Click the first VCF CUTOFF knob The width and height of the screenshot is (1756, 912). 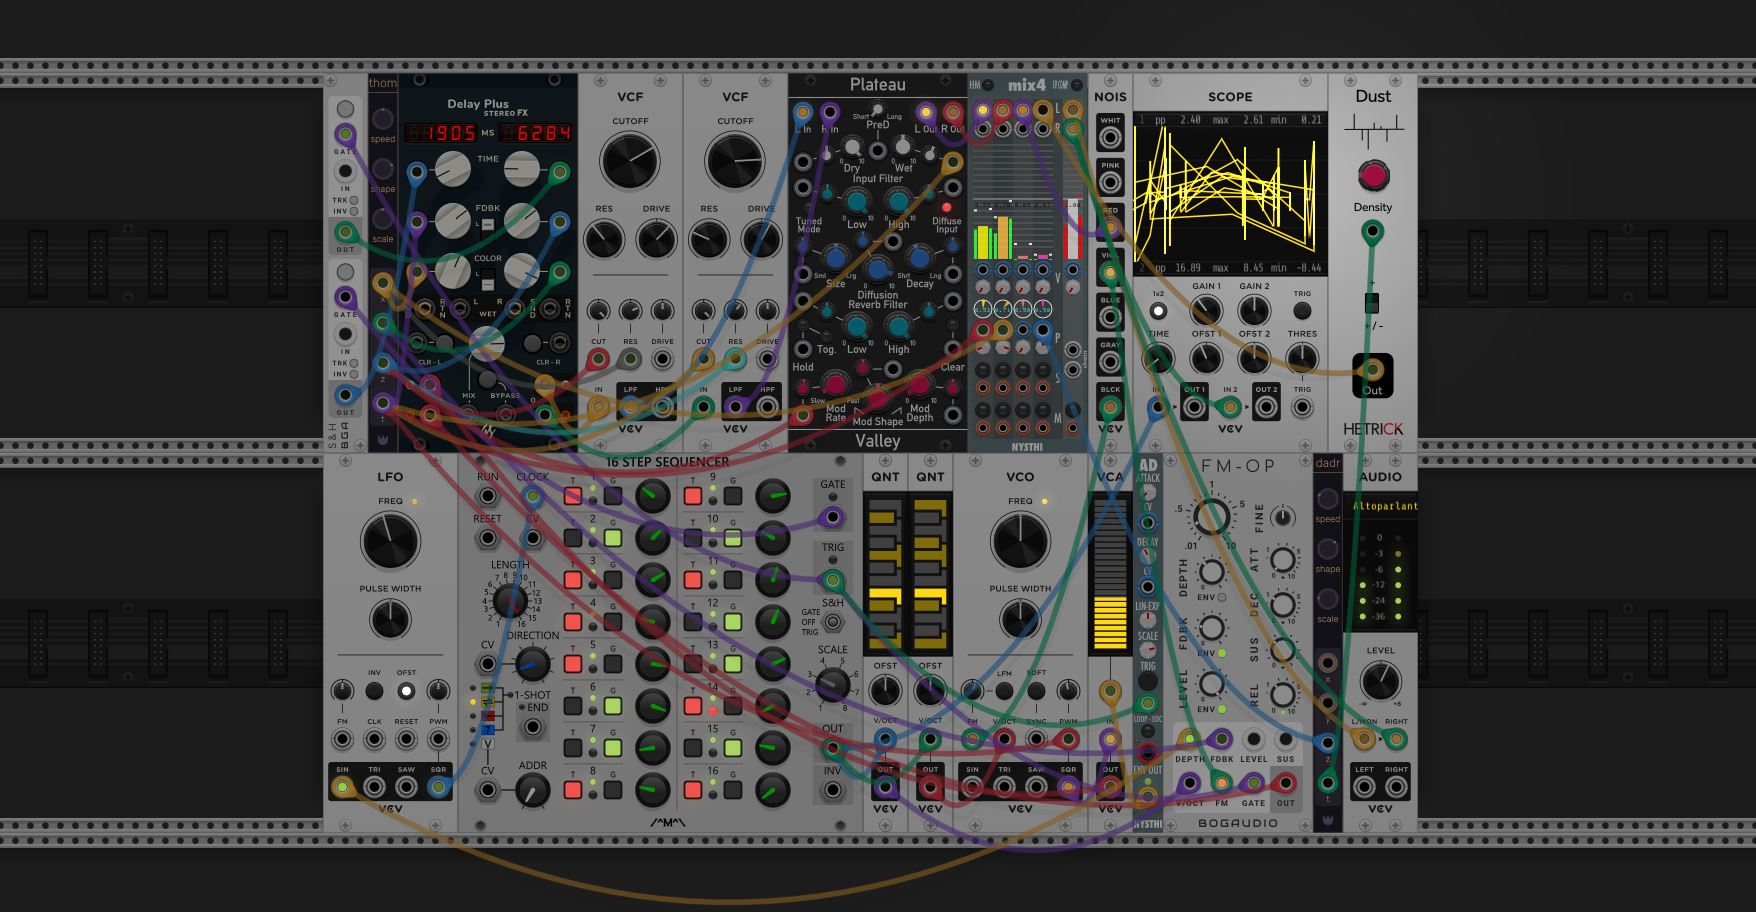click(x=630, y=162)
